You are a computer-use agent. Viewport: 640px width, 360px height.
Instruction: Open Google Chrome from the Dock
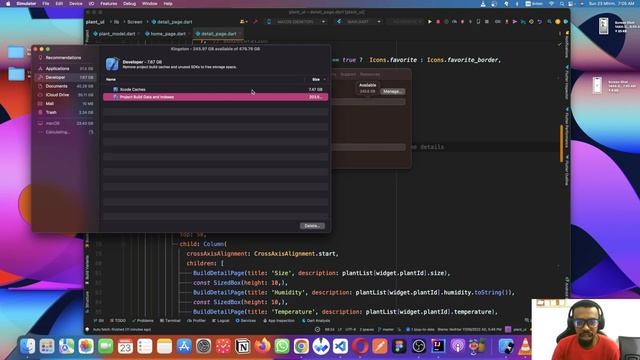pos(301,347)
